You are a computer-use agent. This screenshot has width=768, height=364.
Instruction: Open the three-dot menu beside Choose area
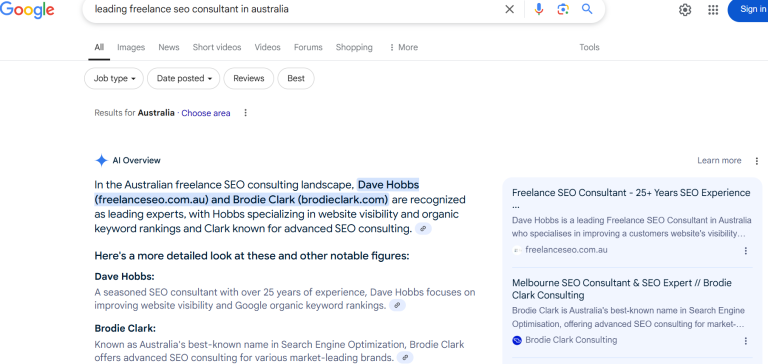point(245,113)
